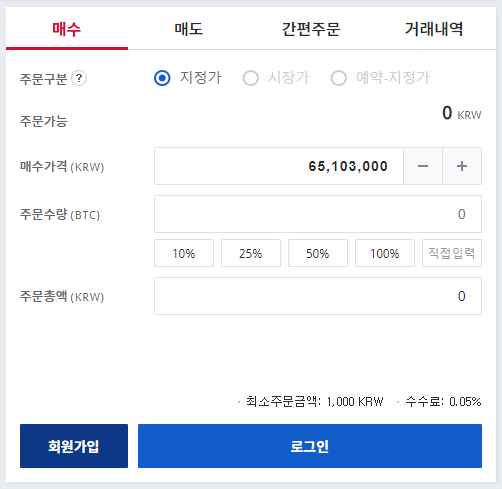Increase buy price with plus button
The width and height of the screenshot is (502, 489).
tap(462, 166)
